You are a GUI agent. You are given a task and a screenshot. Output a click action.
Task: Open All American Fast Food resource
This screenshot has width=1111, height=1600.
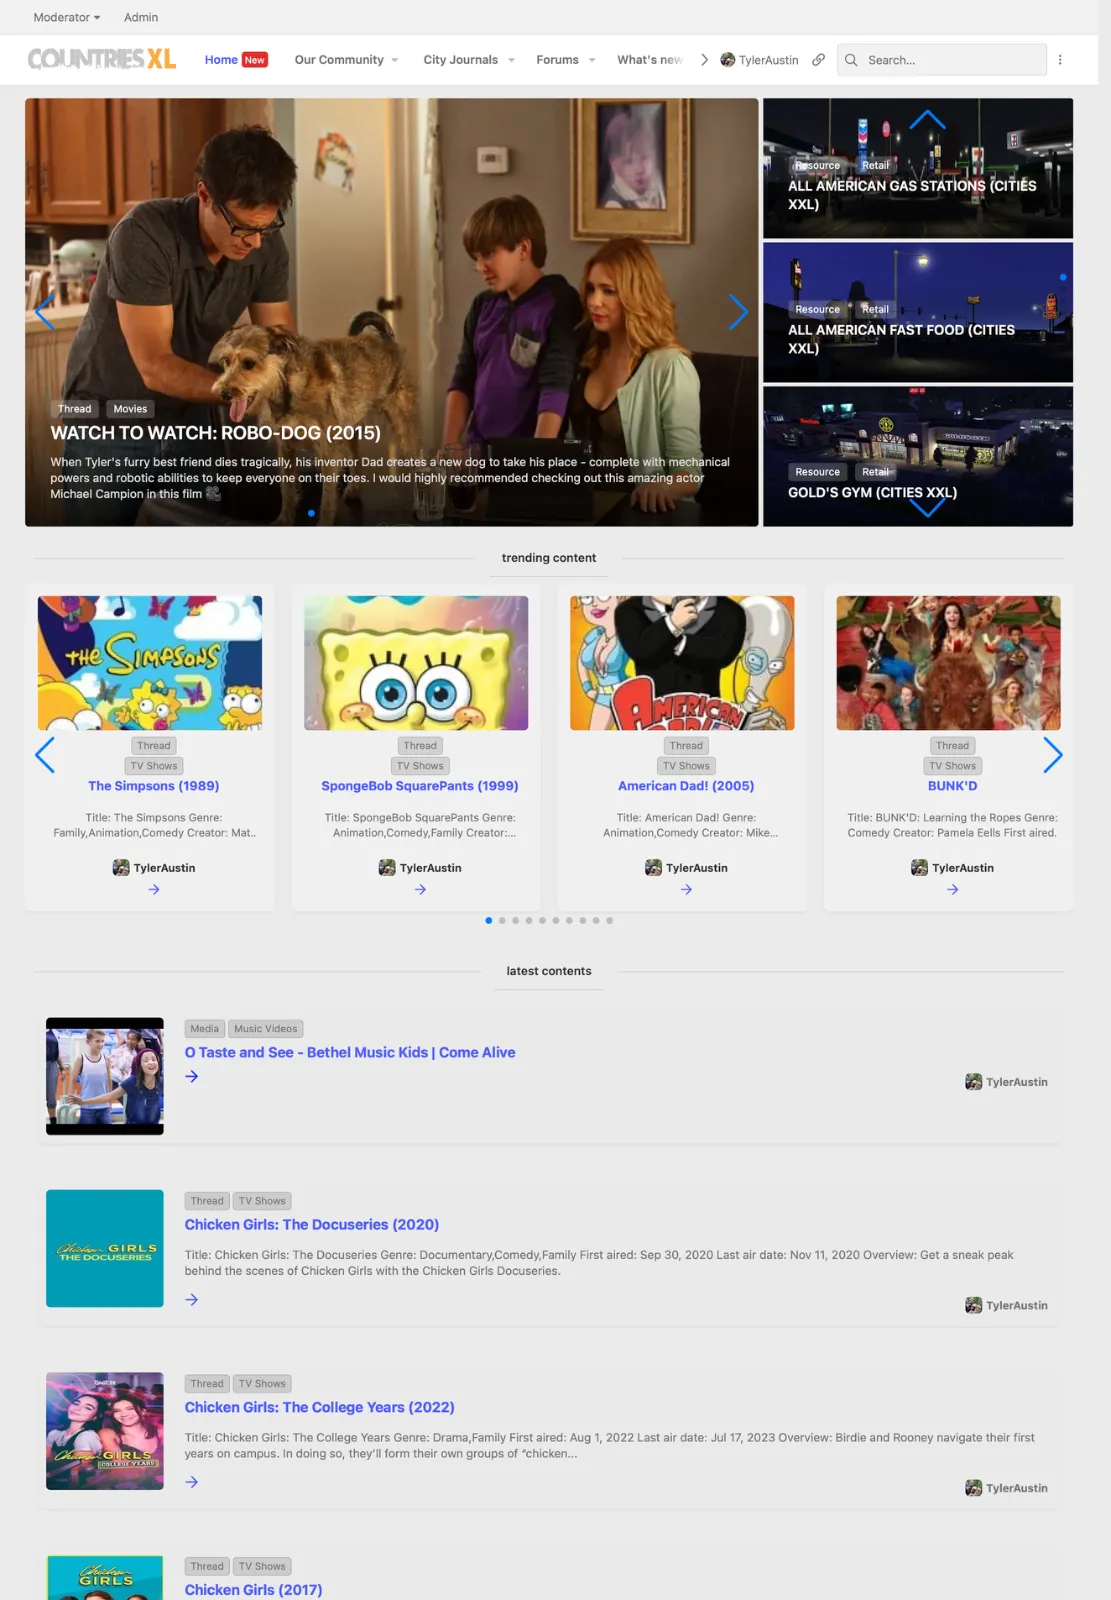pyautogui.click(x=901, y=339)
